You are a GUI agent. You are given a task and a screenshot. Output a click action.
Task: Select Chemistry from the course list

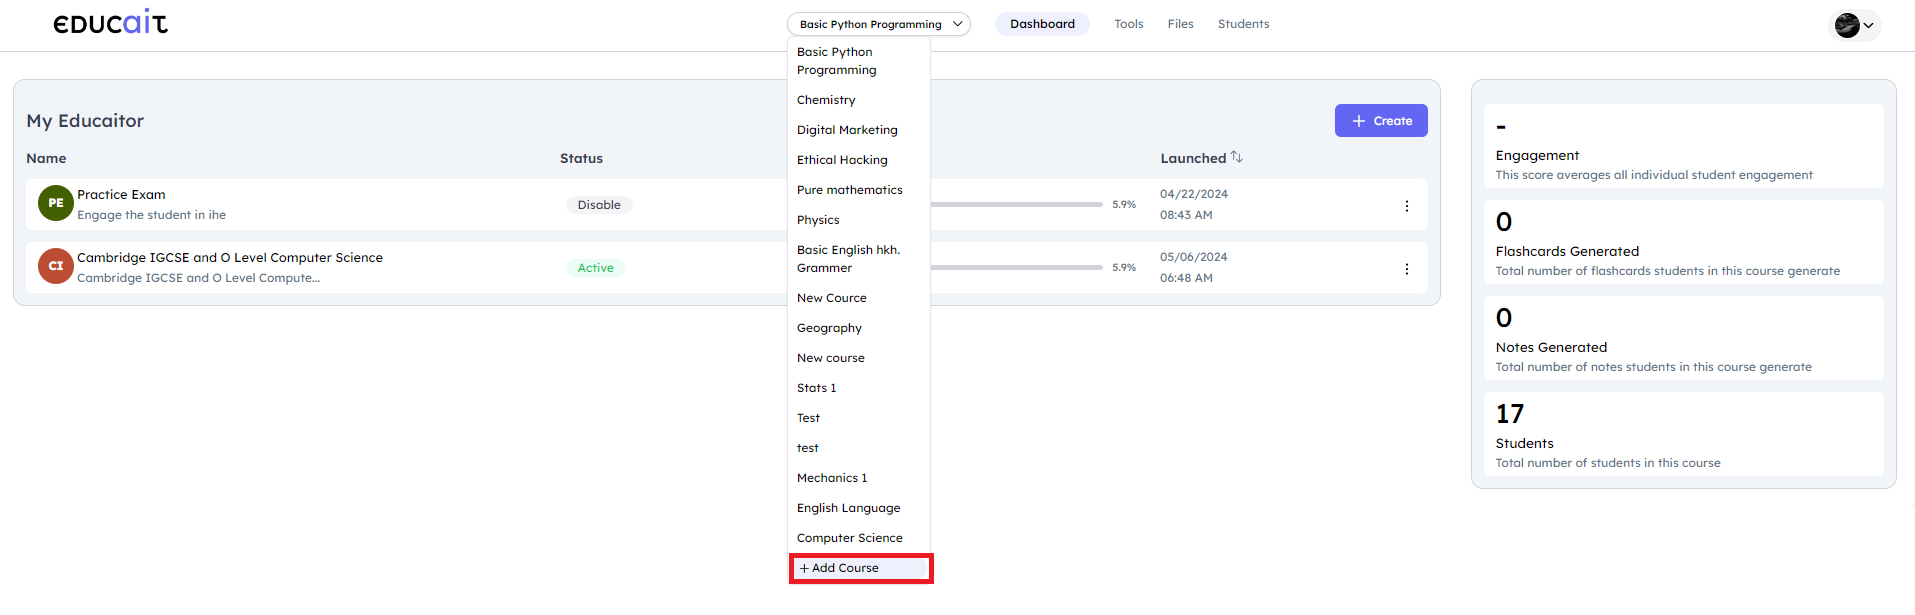tap(826, 100)
